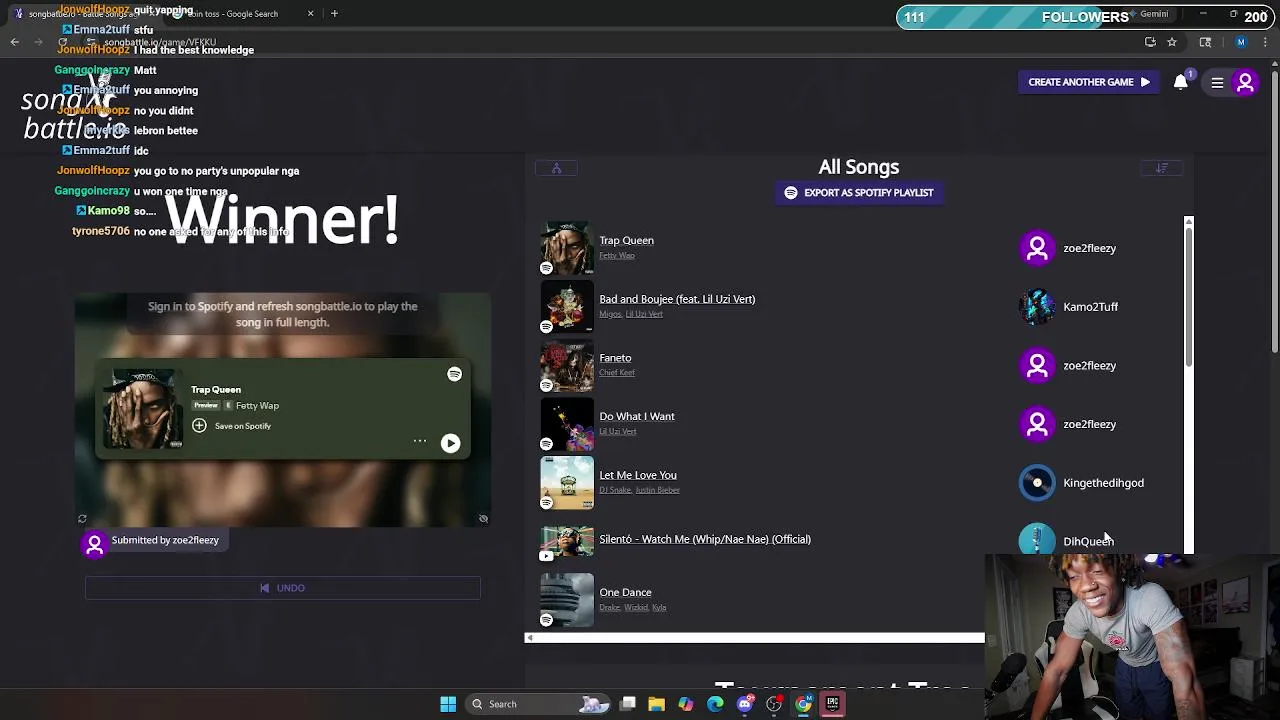This screenshot has width=1280, height=720.
Task: Switch to coin toss Google Search tab
Action: click(240, 14)
